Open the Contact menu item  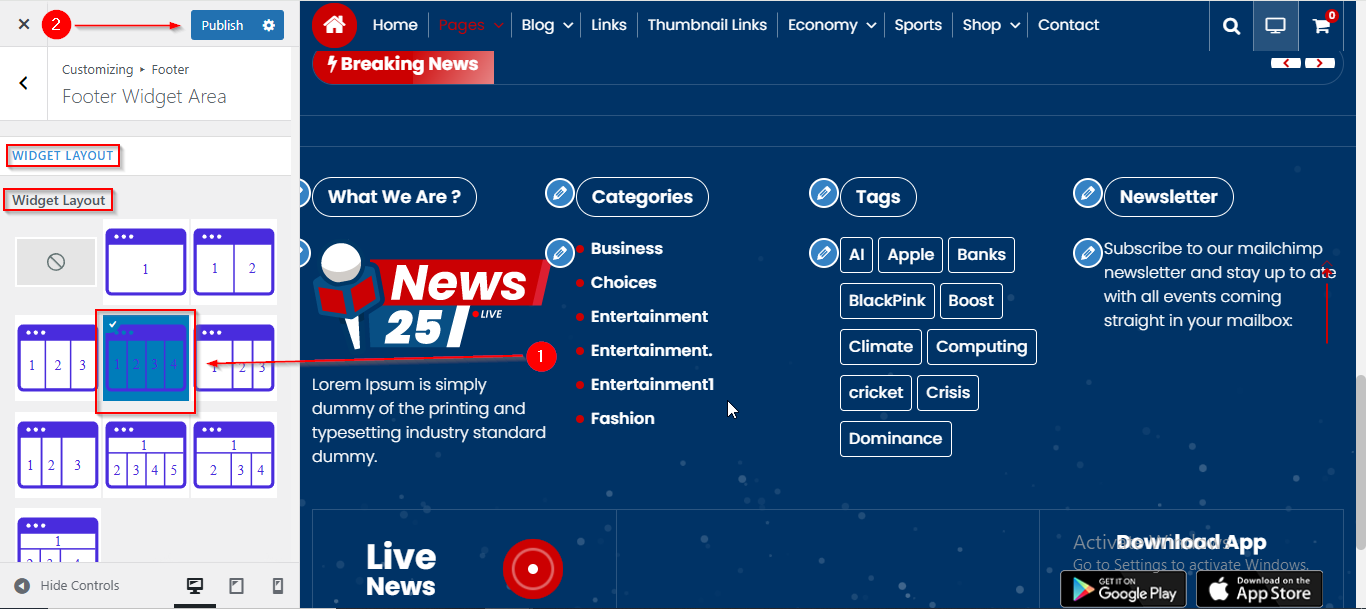pos(1068,25)
